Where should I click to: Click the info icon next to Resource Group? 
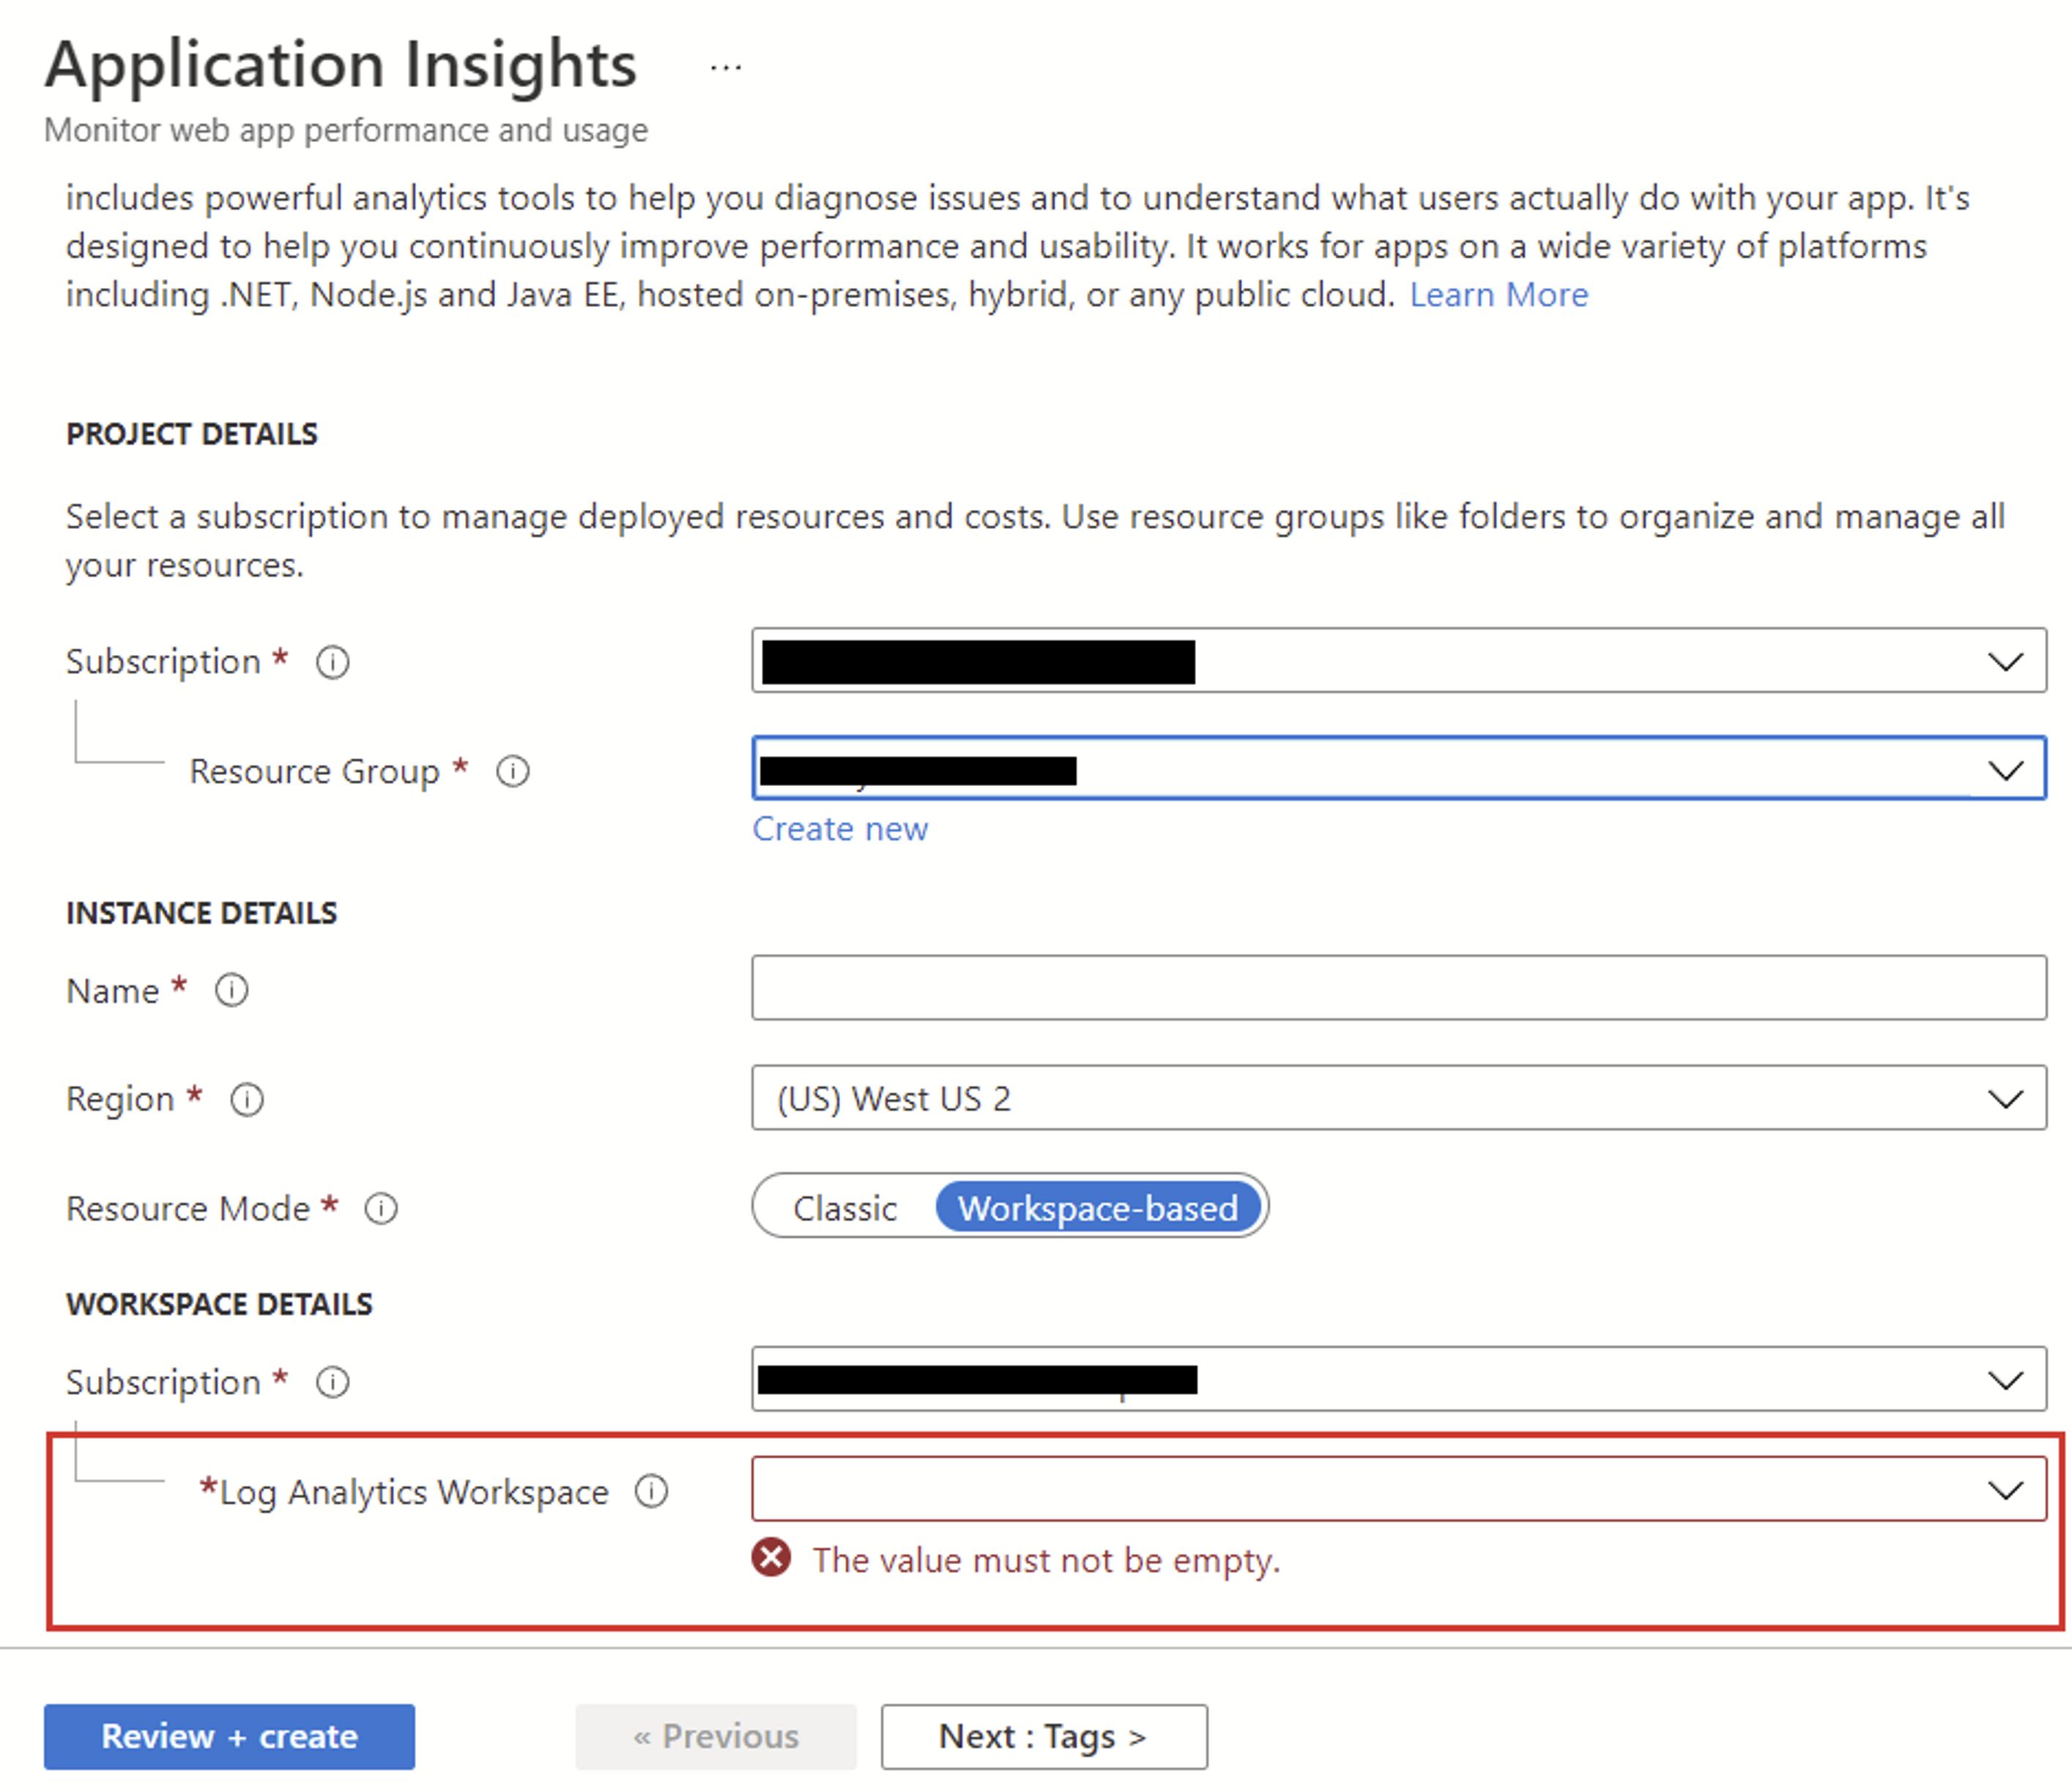(x=513, y=771)
